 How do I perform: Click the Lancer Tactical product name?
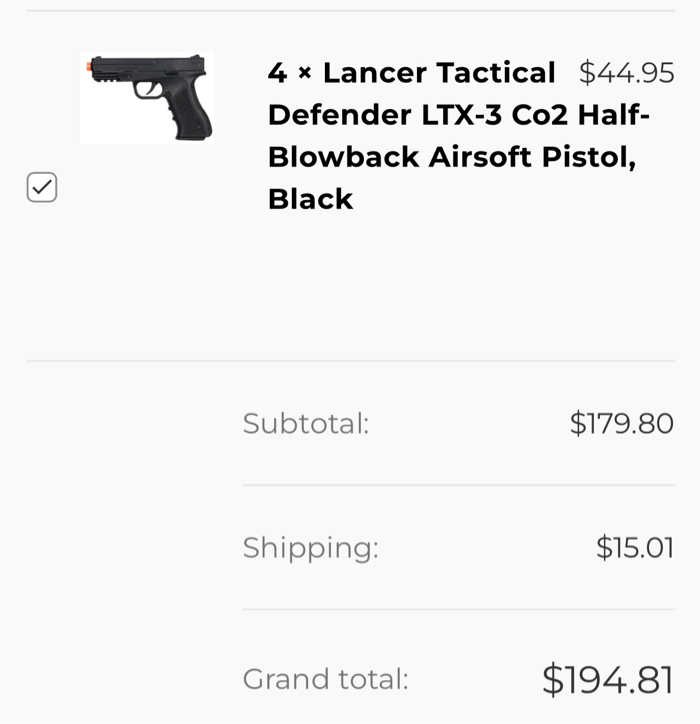click(438, 73)
